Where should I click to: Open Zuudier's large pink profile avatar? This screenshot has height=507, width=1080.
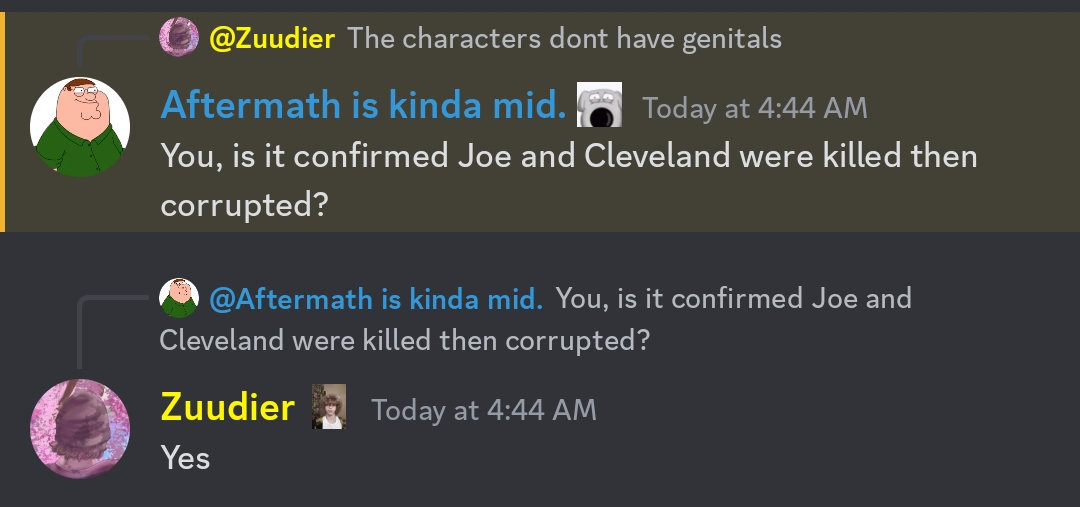(80, 429)
